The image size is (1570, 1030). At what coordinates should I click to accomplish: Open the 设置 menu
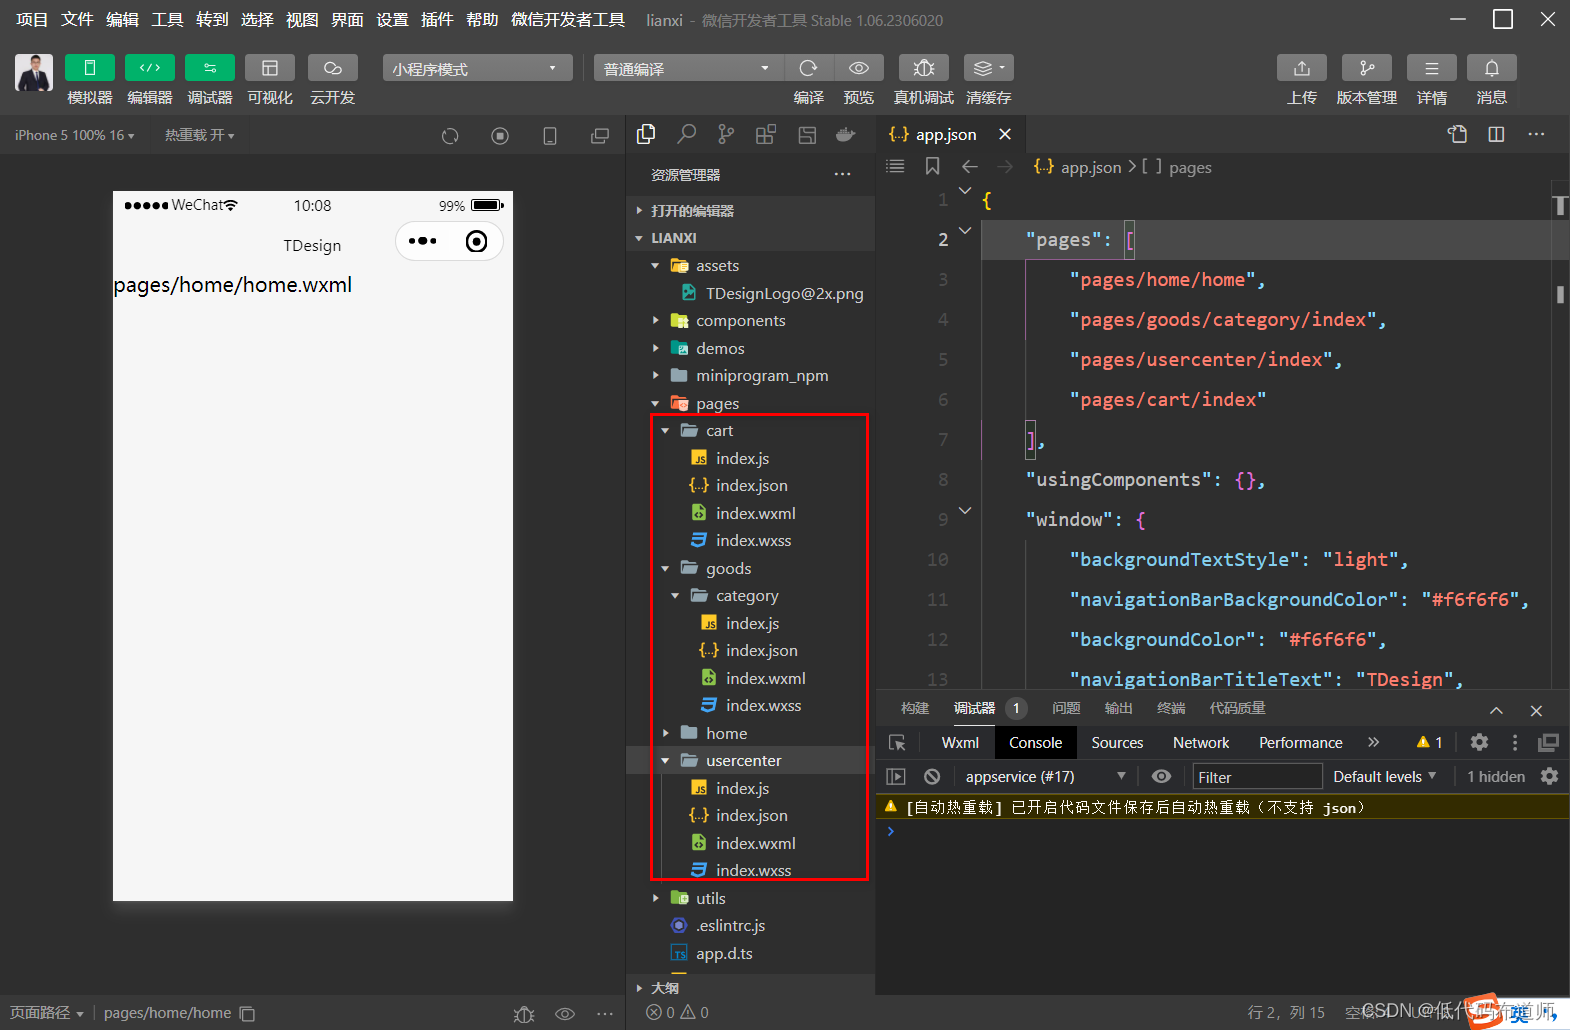coord(392,20)
